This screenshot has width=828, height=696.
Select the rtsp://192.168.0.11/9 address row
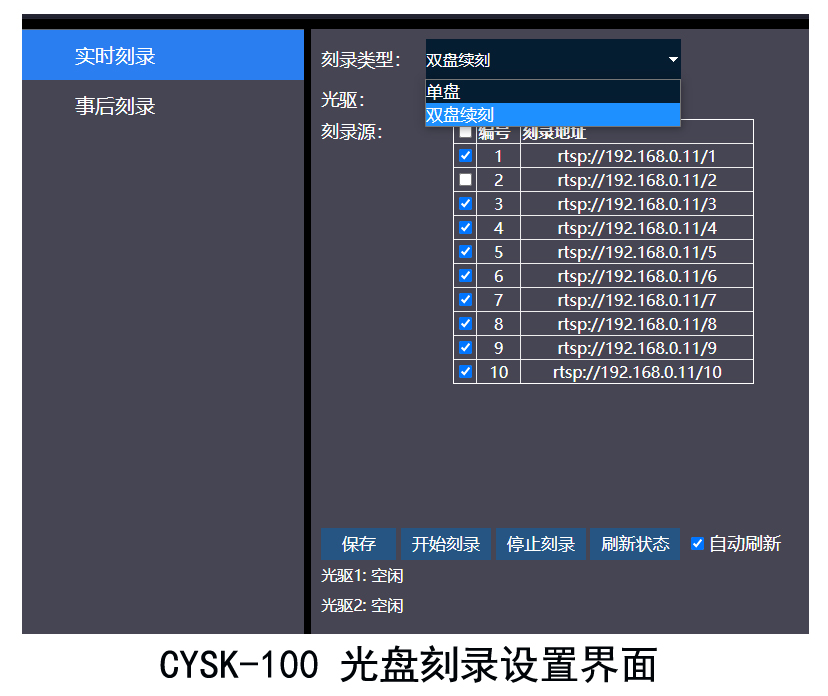pos(637,348)
